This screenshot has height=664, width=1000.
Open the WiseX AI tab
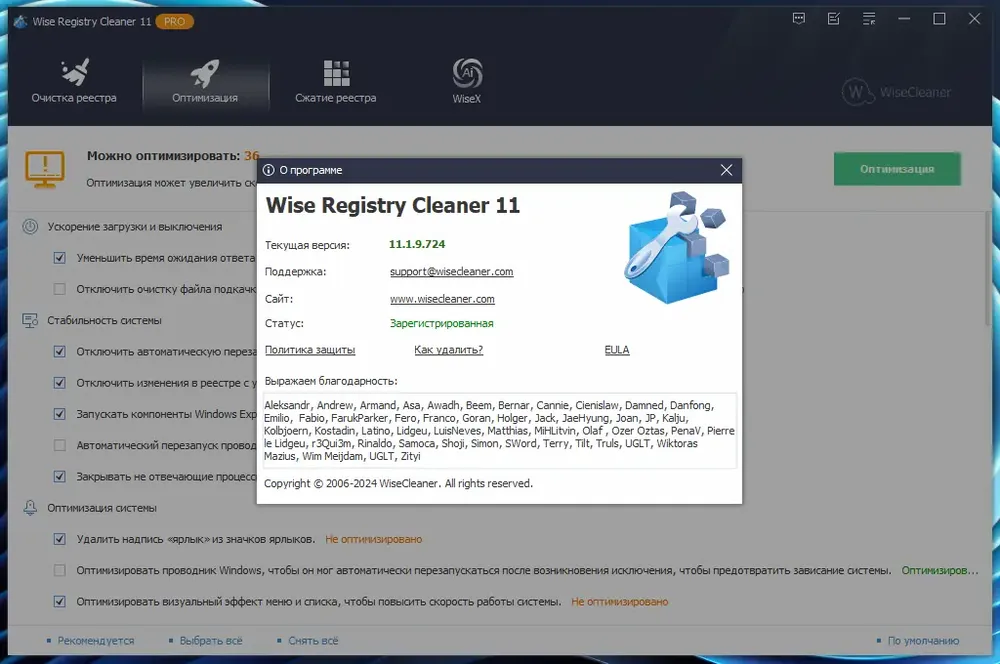(x=467, y=82)
